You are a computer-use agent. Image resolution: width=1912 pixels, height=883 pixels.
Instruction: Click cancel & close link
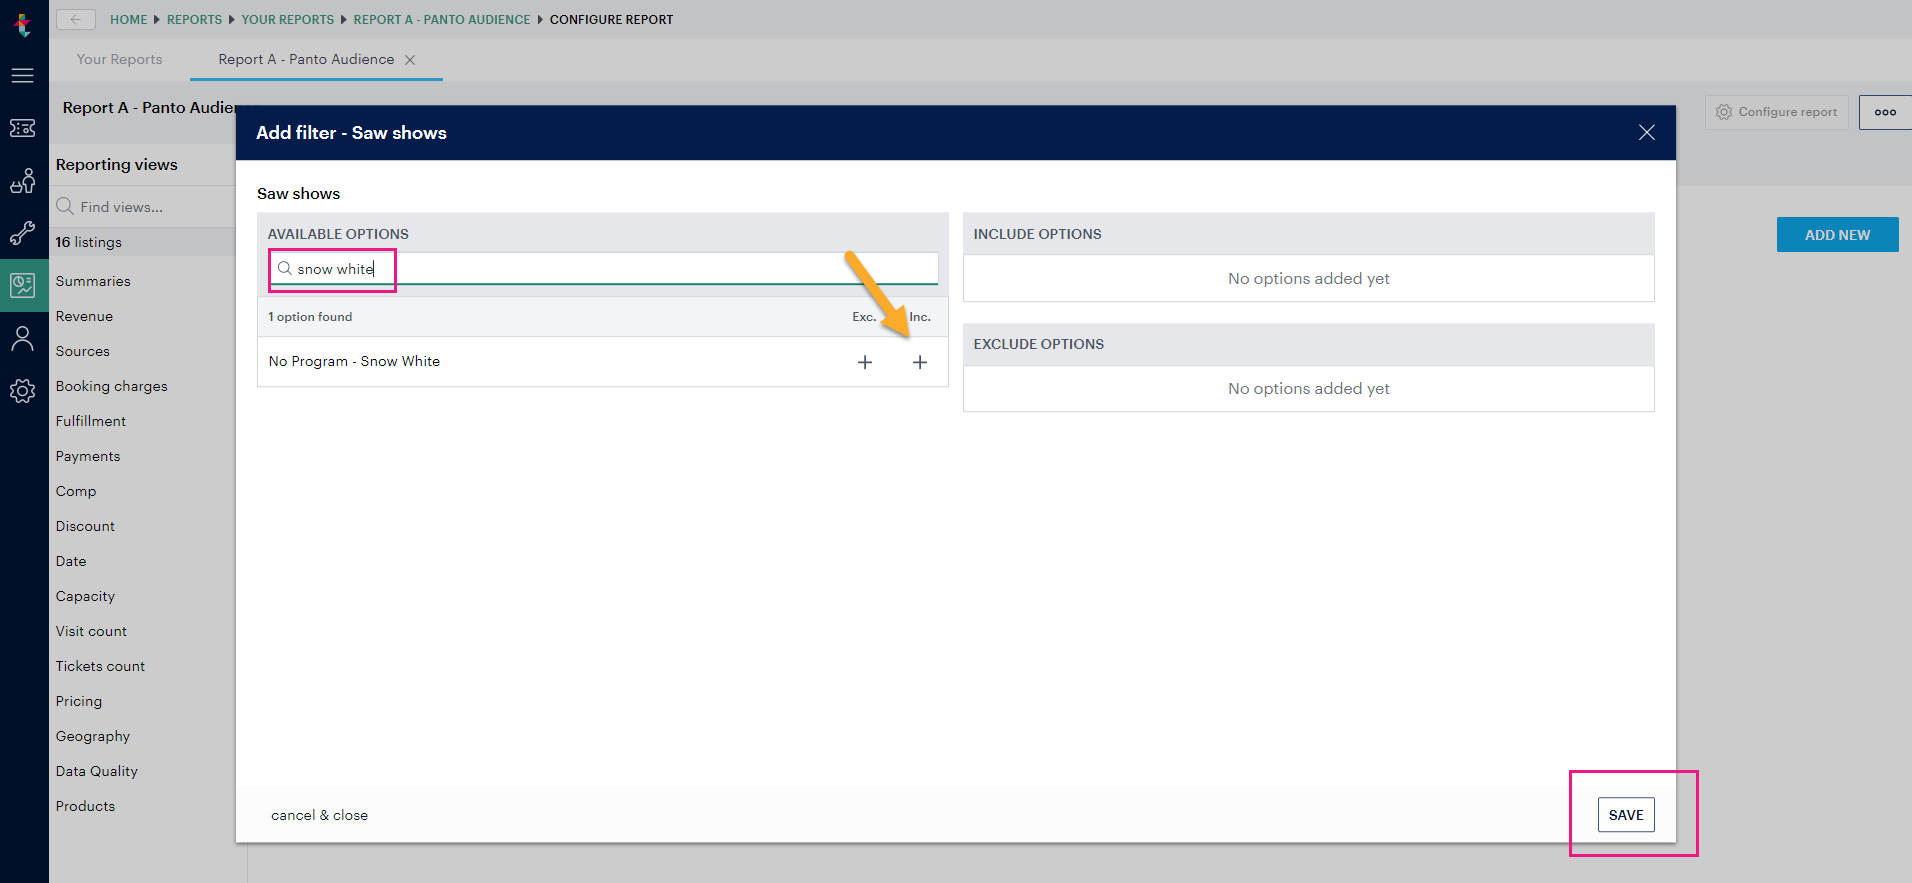tap(319, 815)
